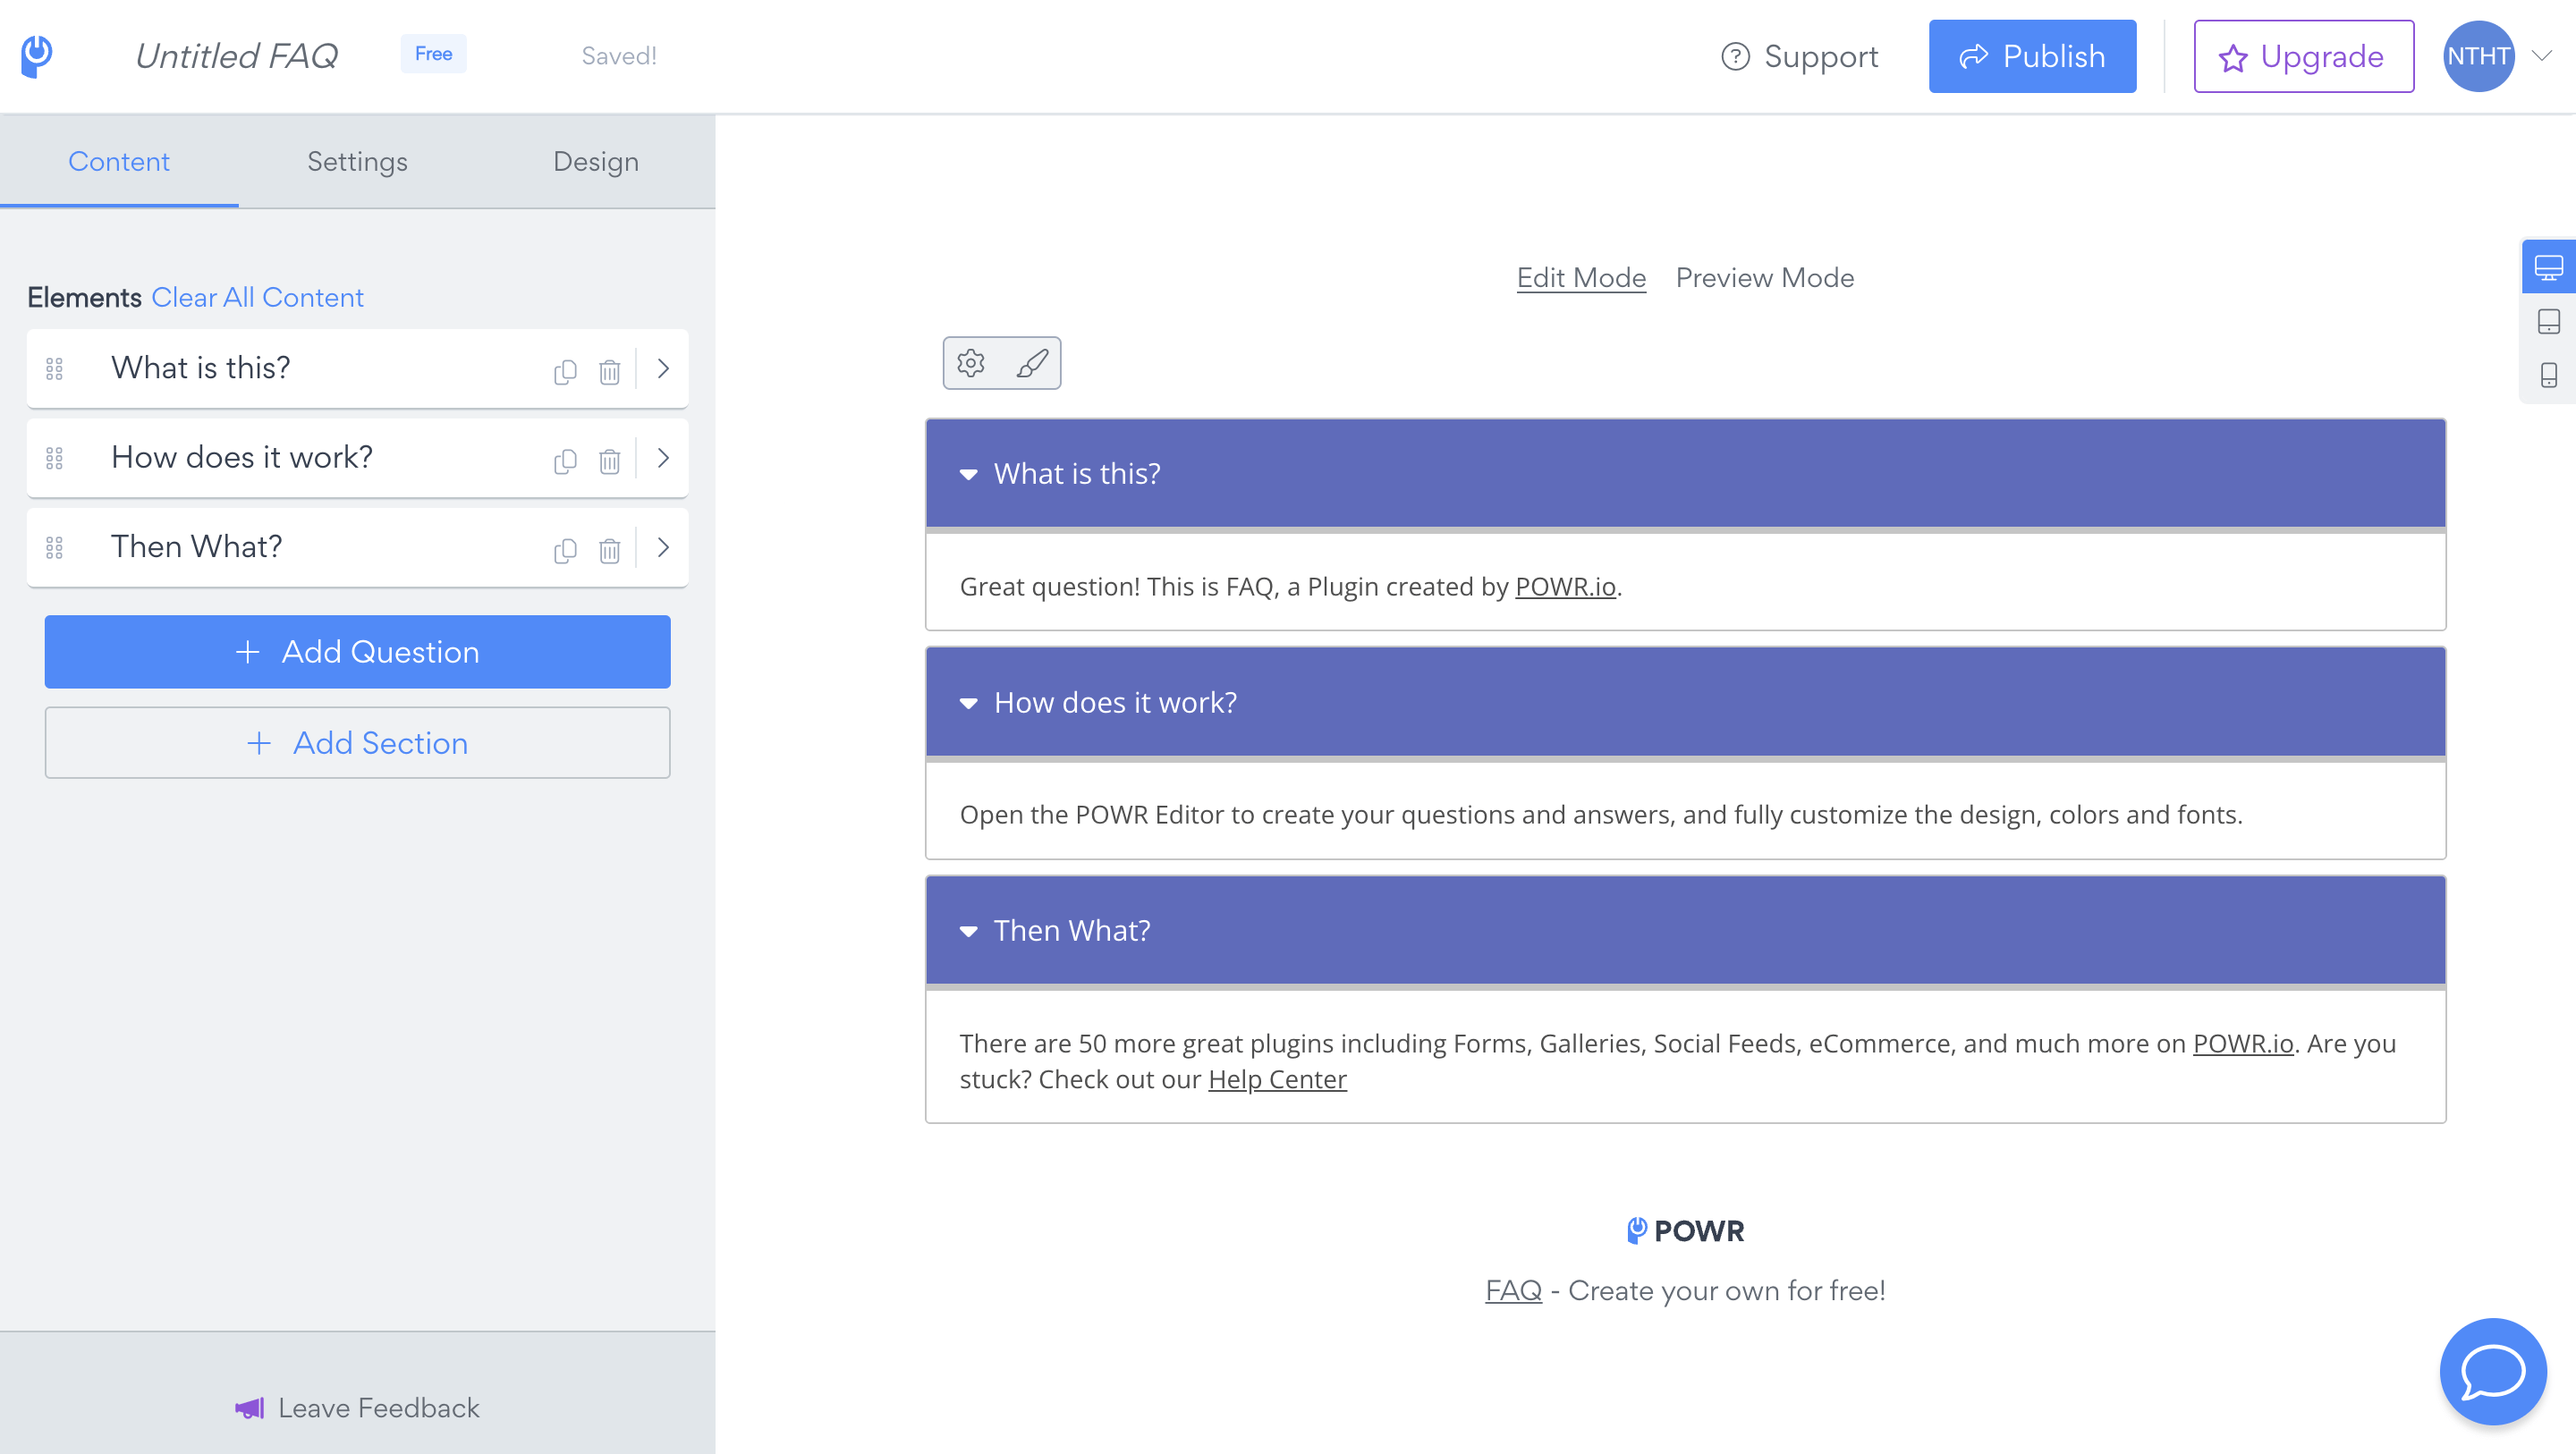Open design brush tool in preview toolbar

1032,363
